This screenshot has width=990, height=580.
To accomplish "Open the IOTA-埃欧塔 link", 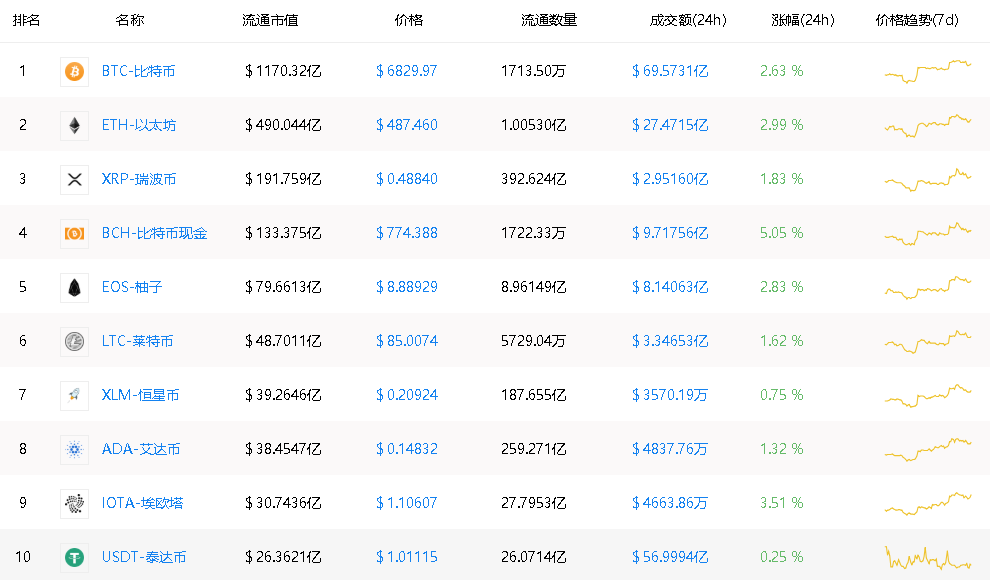I will coord(143,503).
